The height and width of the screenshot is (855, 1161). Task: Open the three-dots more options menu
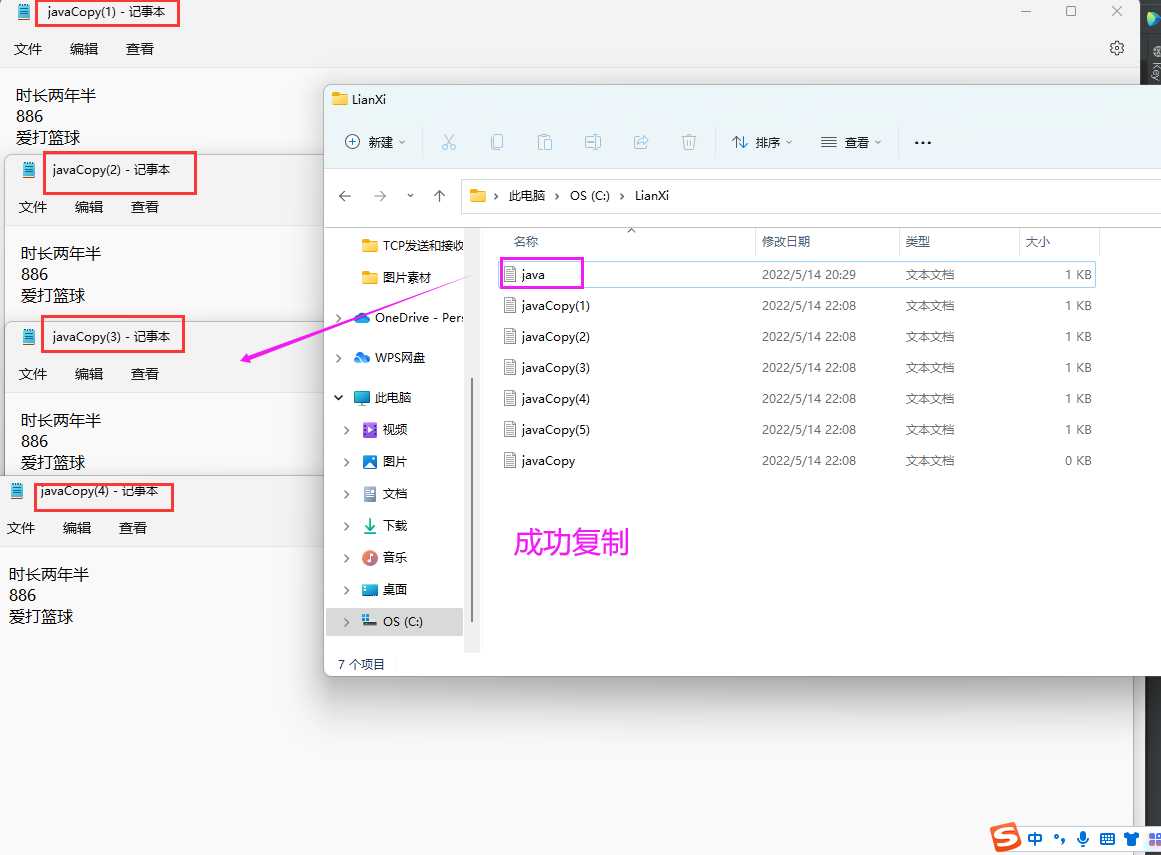tap(923, 143)
